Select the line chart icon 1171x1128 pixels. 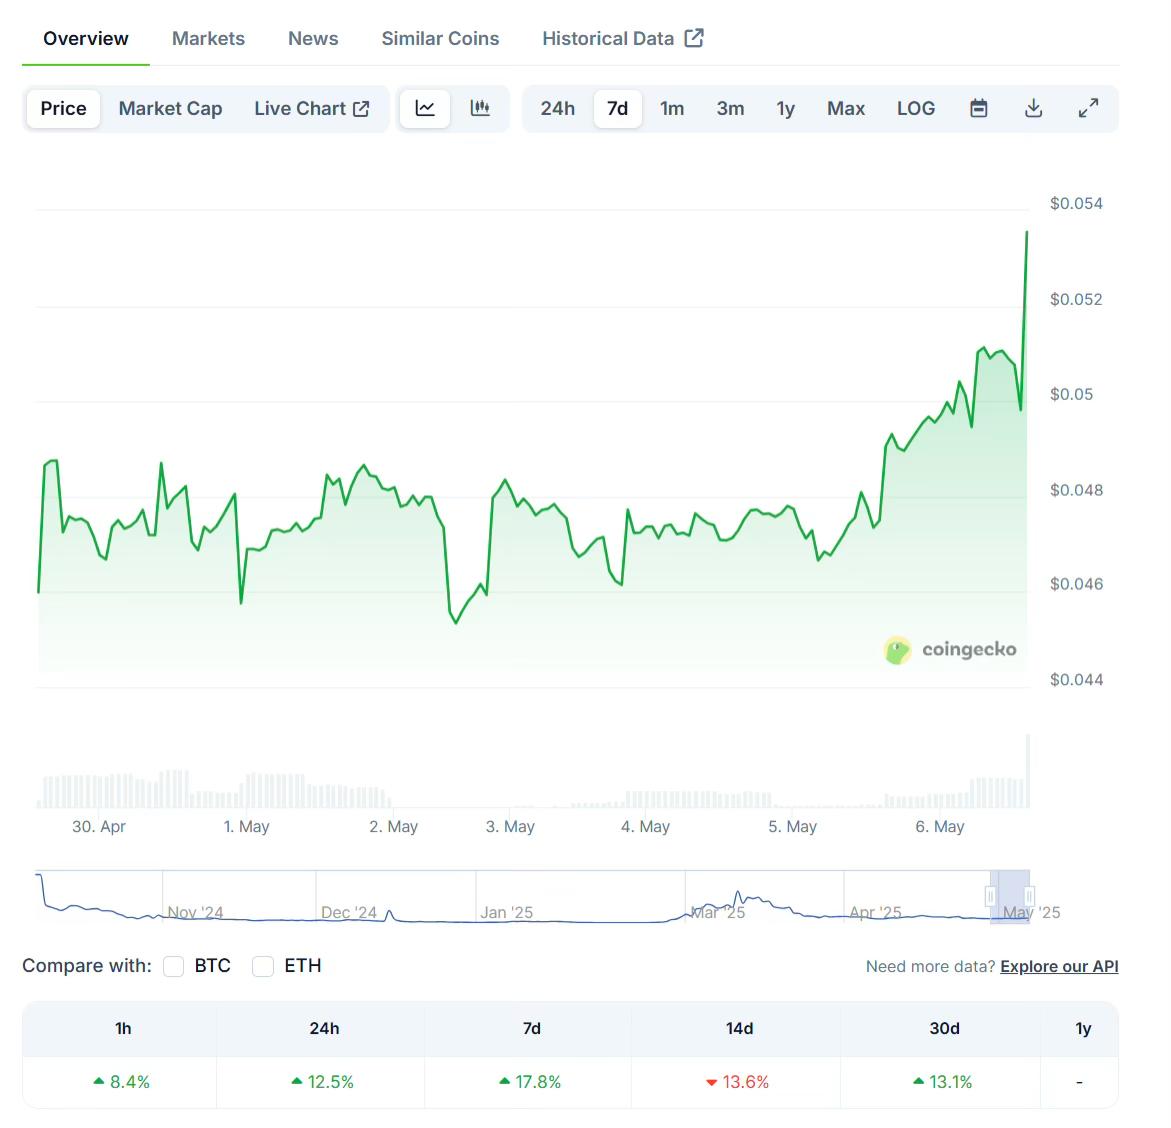tap(424, 108)
